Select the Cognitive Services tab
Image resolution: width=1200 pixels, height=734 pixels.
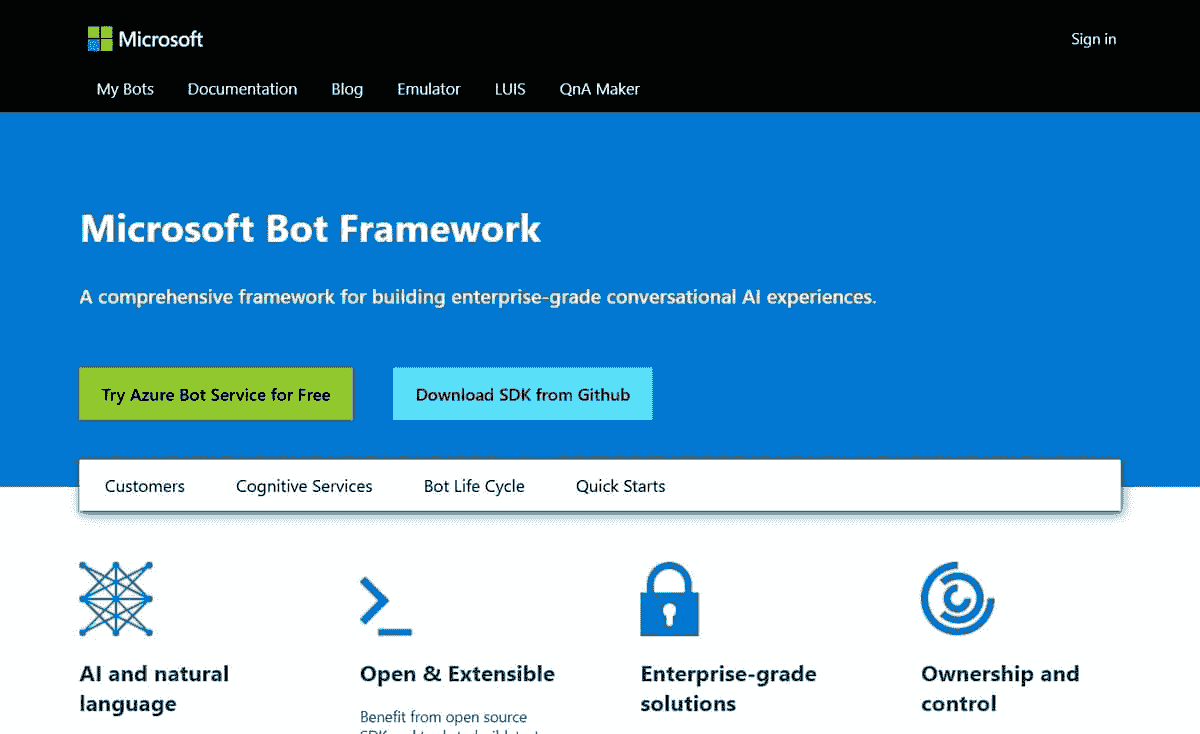[x=304, y=486]
